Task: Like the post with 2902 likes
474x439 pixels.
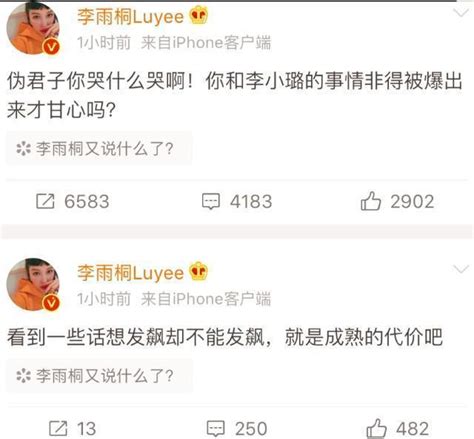Action: [370, 201]
